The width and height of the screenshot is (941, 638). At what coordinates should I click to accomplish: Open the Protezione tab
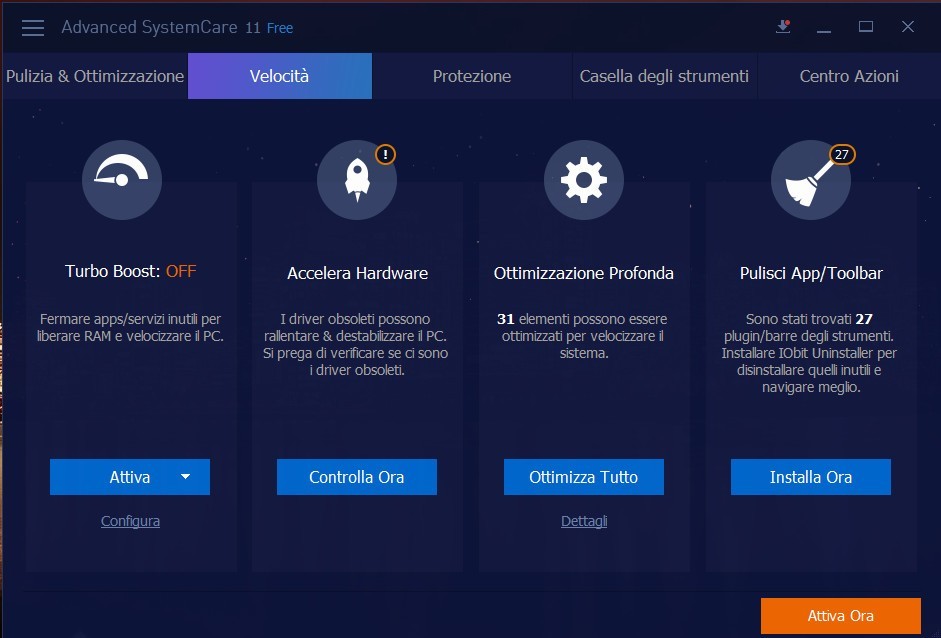click(471, 76)
